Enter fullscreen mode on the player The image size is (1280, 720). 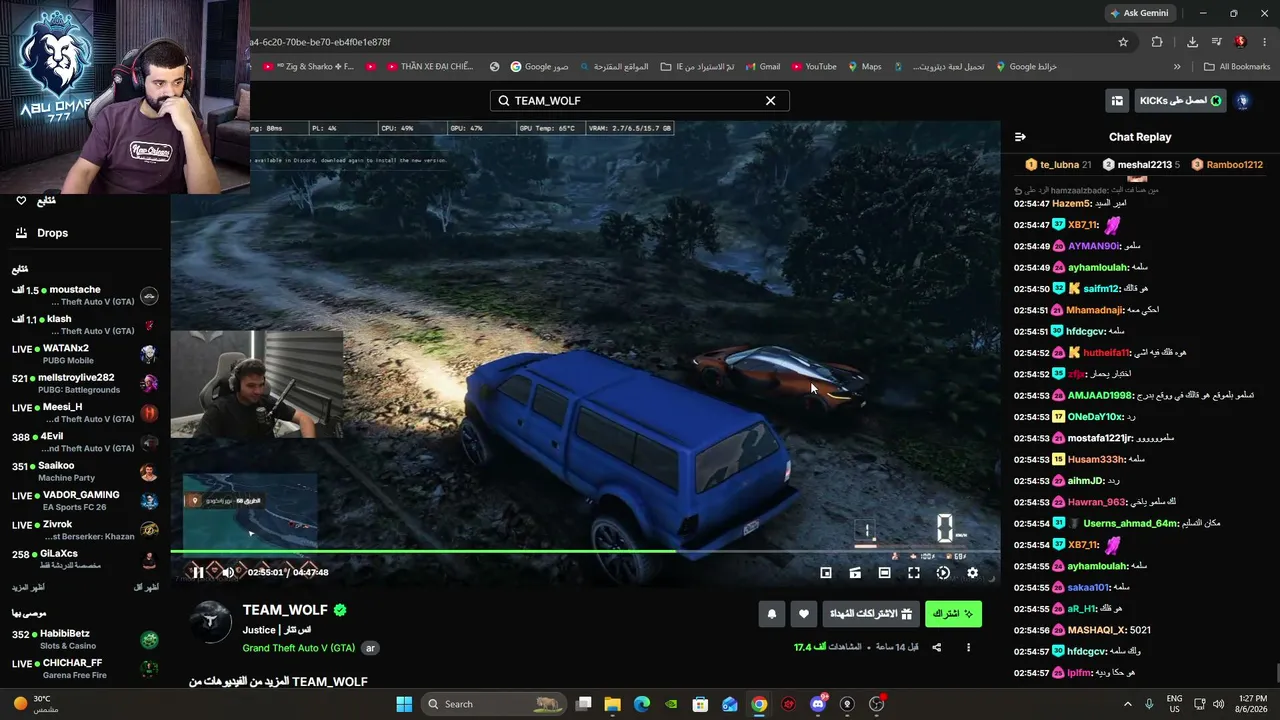[x=913, y=573]
